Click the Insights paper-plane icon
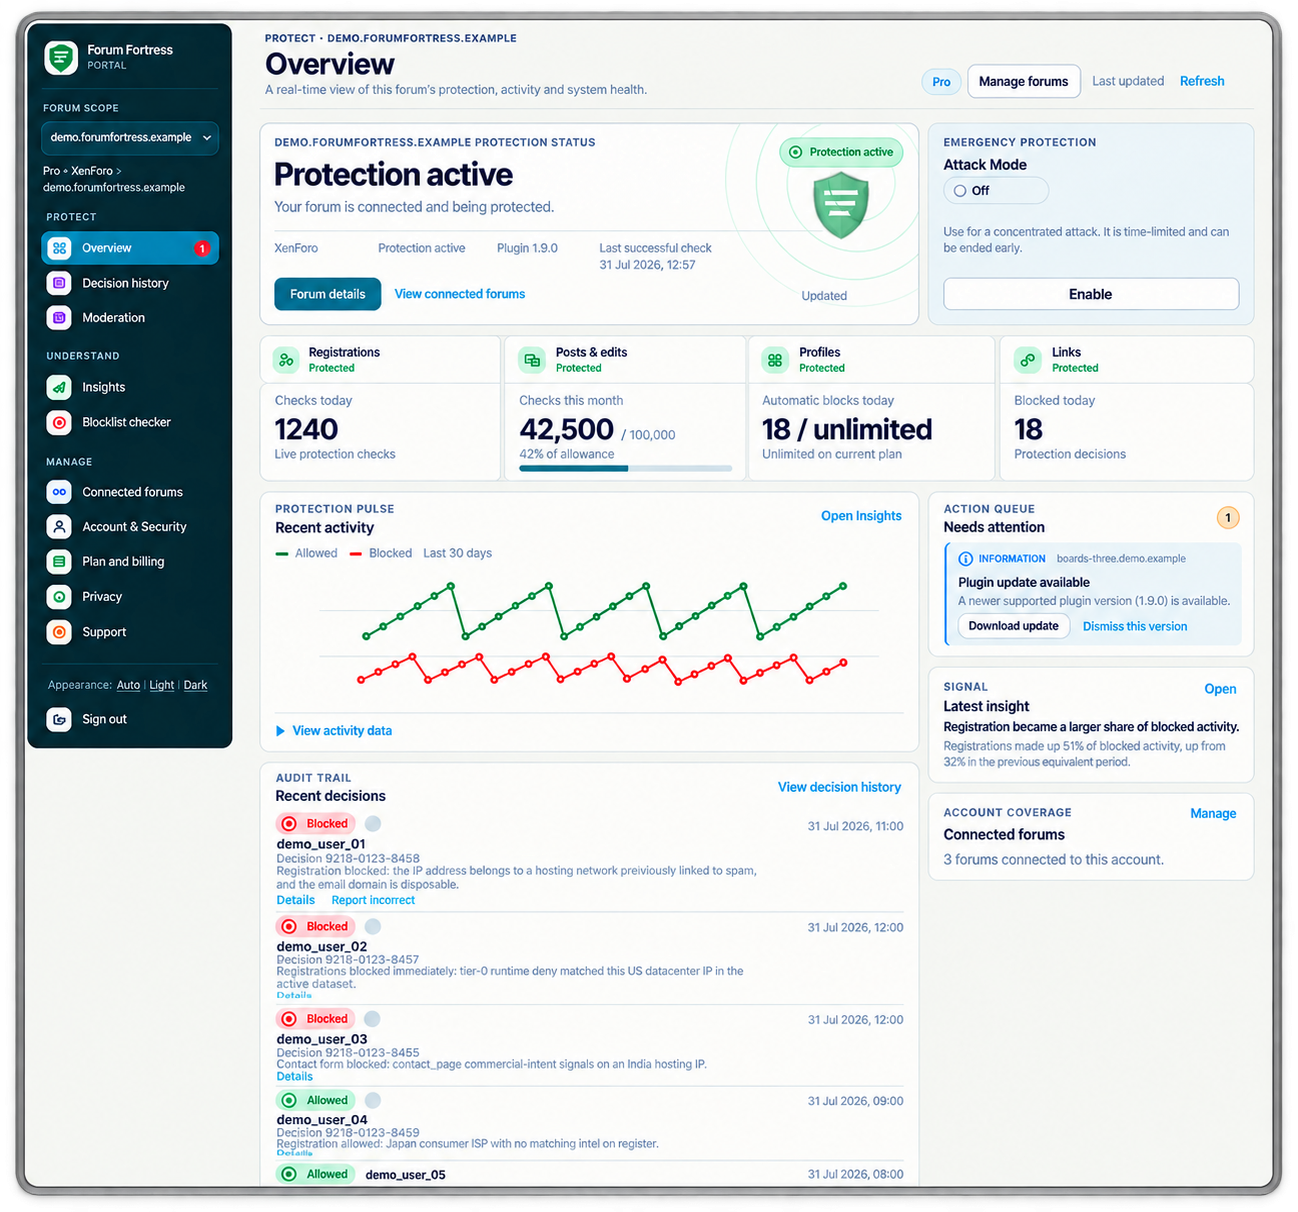 point(59,387)
